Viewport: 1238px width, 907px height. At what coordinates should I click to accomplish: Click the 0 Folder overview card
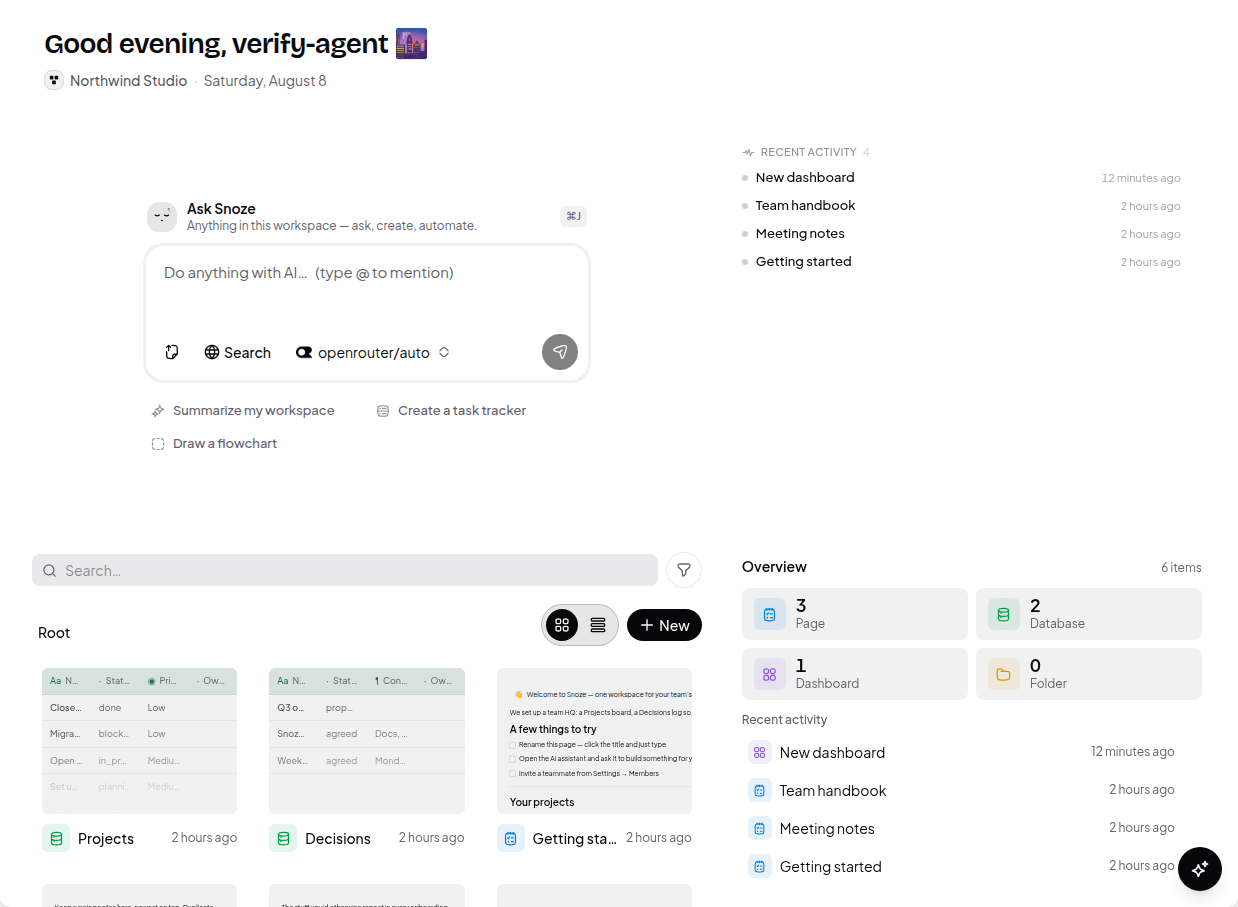pos(1089,674)
